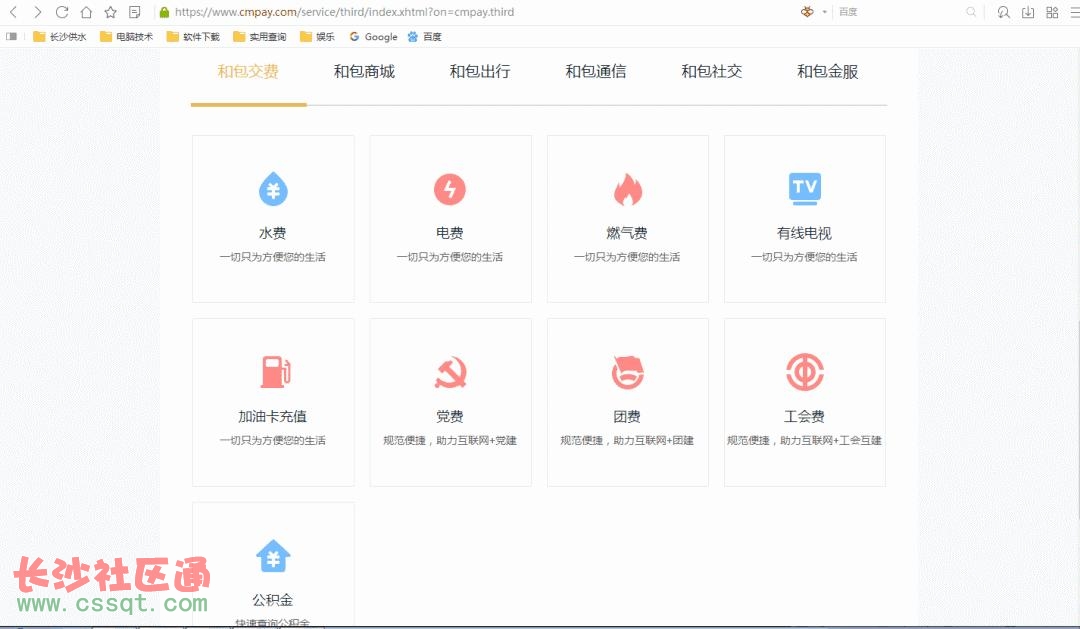Click the 百度 search input field
The width and height of the screenshot is (1080, 629).
pos(899,12)
